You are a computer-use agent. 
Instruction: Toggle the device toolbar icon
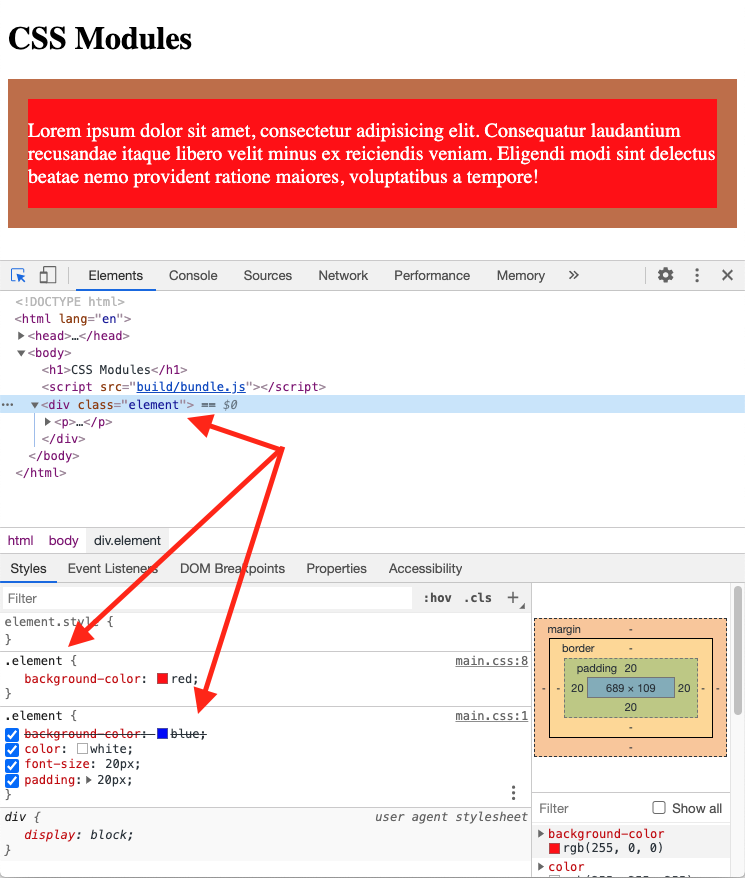[x=48, y=275]
